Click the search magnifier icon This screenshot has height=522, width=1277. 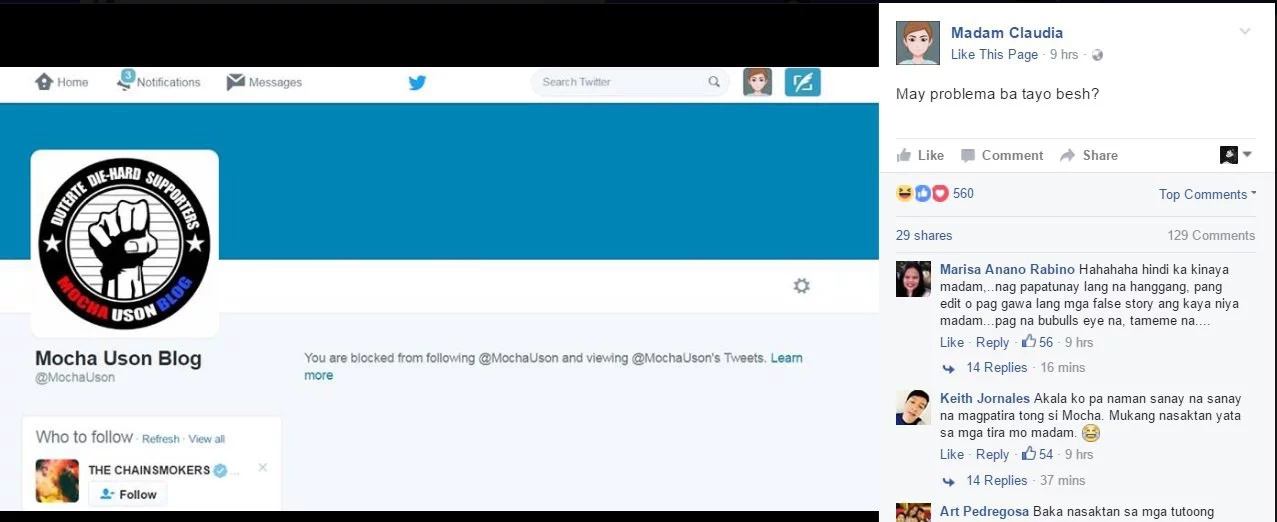[714, 82]
